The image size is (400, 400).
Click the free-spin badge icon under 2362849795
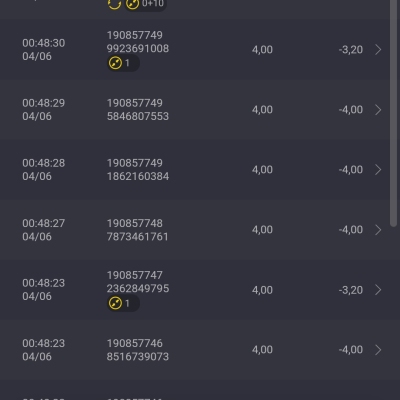tap(115, 303)
